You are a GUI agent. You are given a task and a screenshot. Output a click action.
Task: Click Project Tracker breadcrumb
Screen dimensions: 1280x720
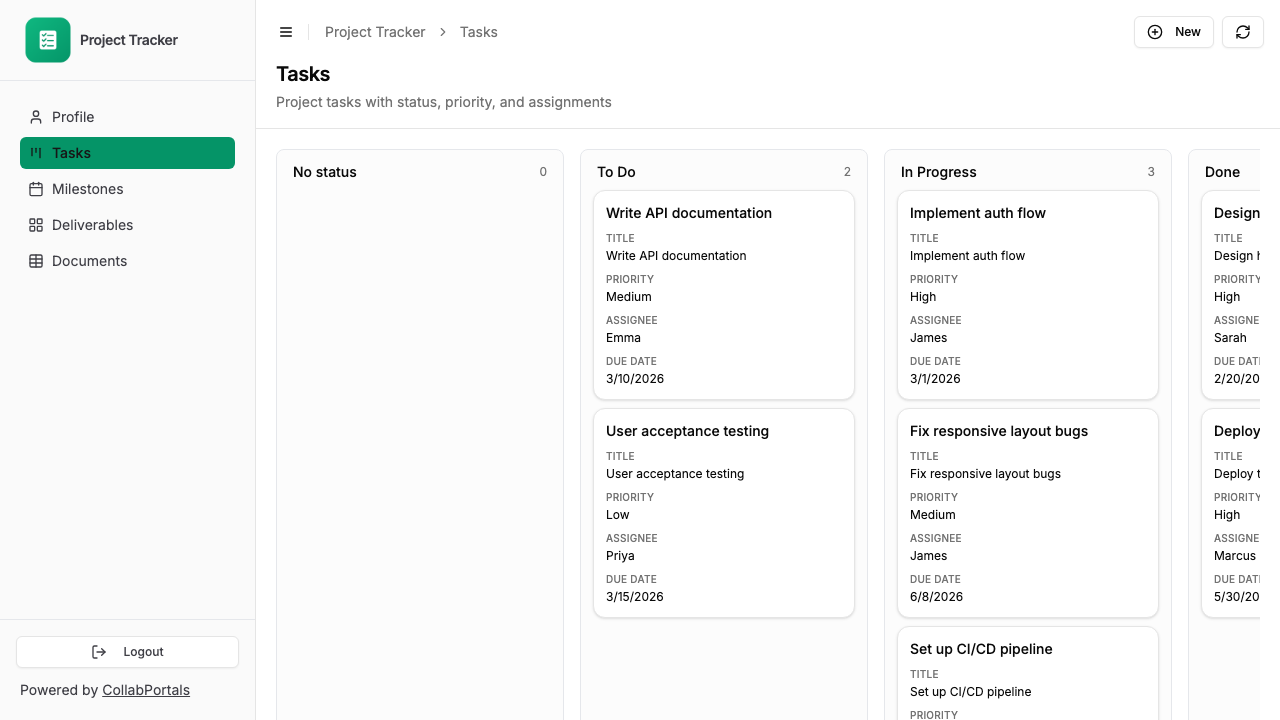[x=375, y=32]
